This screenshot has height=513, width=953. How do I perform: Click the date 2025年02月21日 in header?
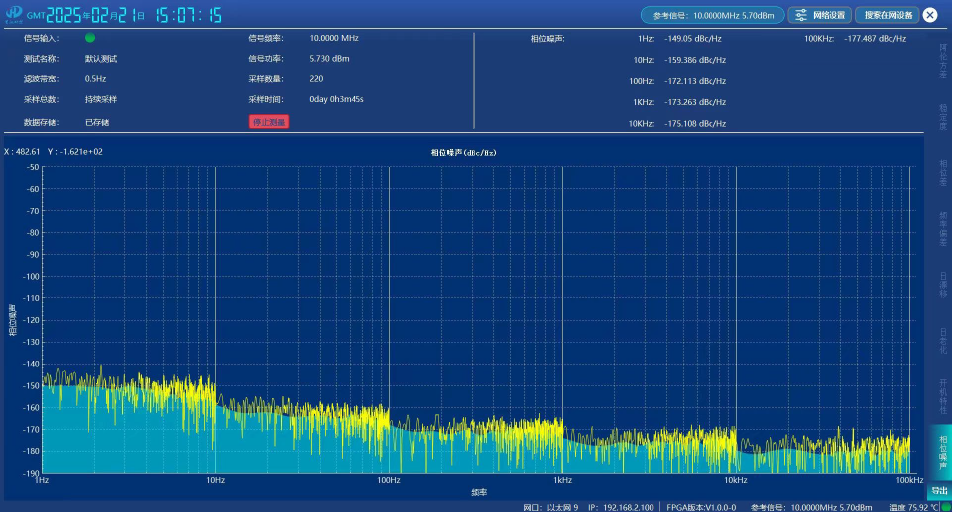pos(95,15)
